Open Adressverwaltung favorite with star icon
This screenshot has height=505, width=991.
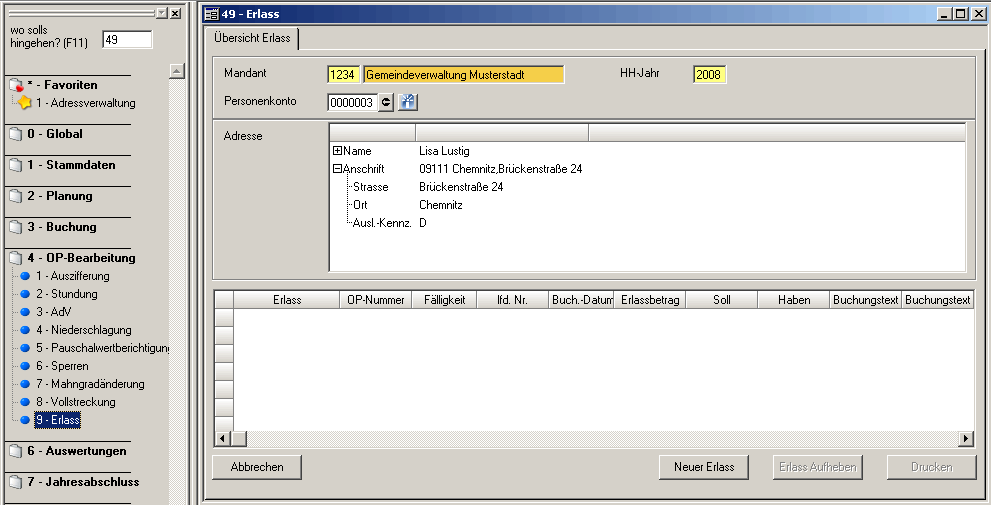(85, 103)
